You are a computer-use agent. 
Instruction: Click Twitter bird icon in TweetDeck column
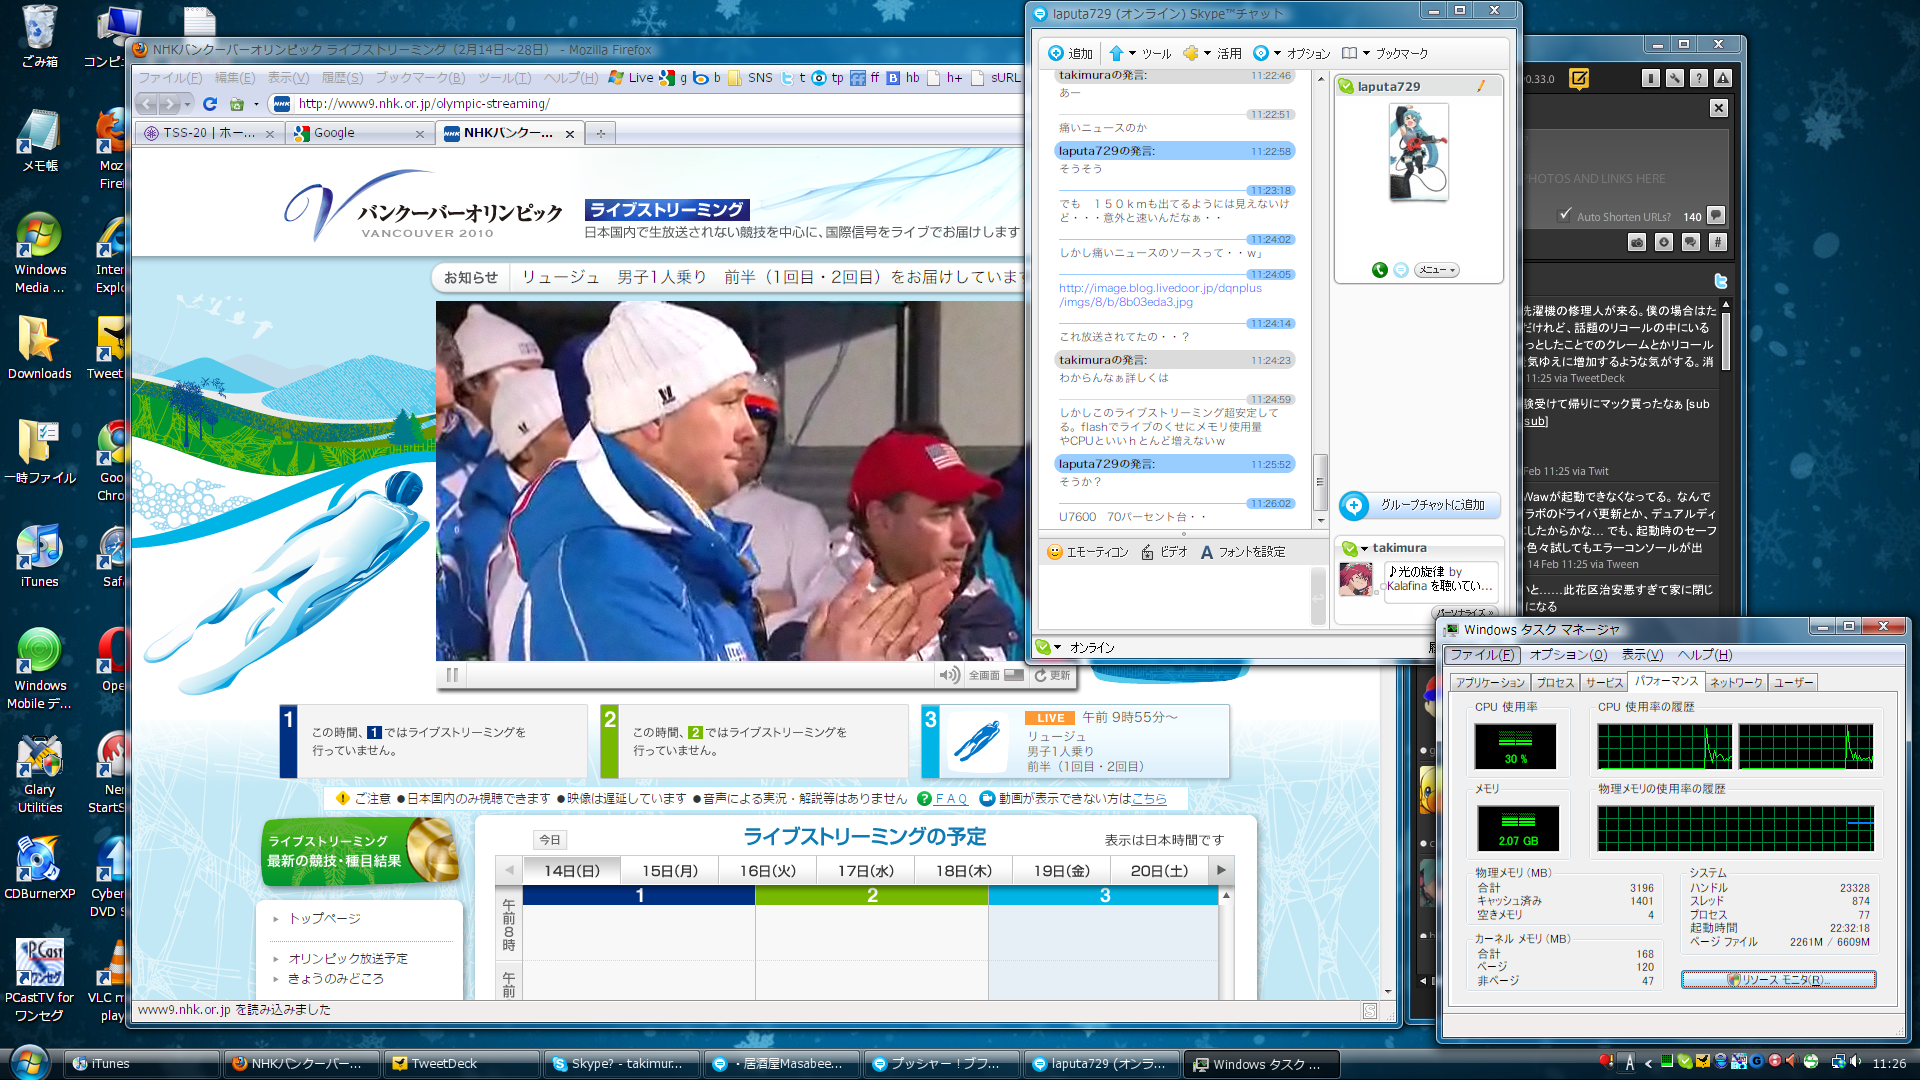click(x=1721, y=281)
